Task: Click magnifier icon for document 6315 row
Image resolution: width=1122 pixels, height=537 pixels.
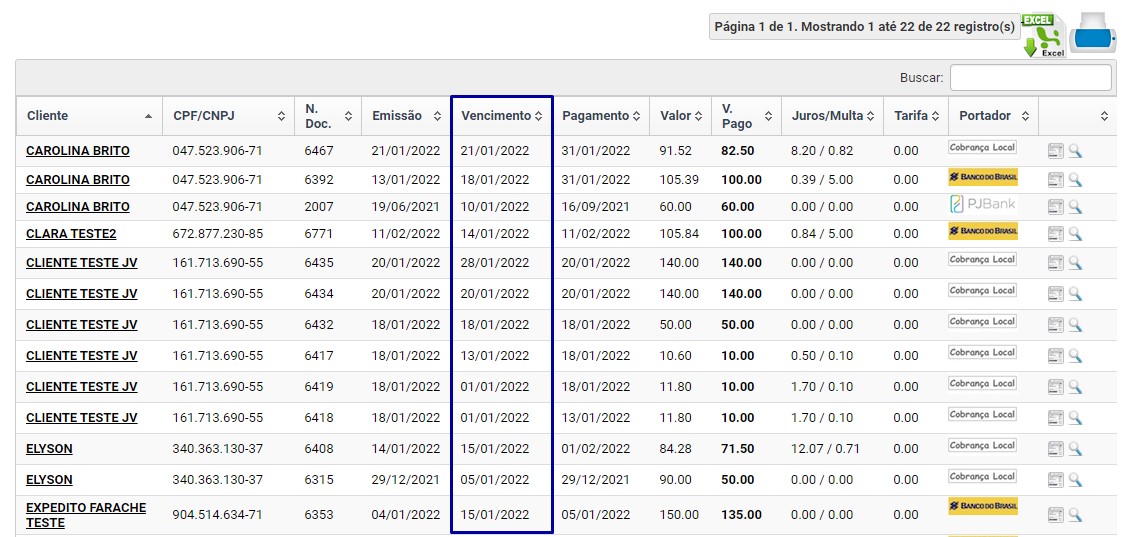Action: point(1075,480)
